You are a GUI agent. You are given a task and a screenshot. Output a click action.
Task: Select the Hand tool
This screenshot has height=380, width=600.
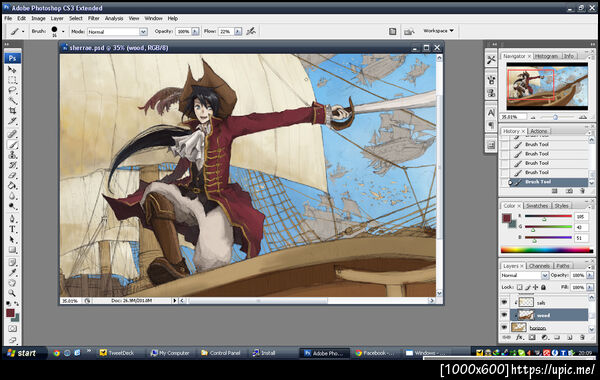click(x=12, y=283)
